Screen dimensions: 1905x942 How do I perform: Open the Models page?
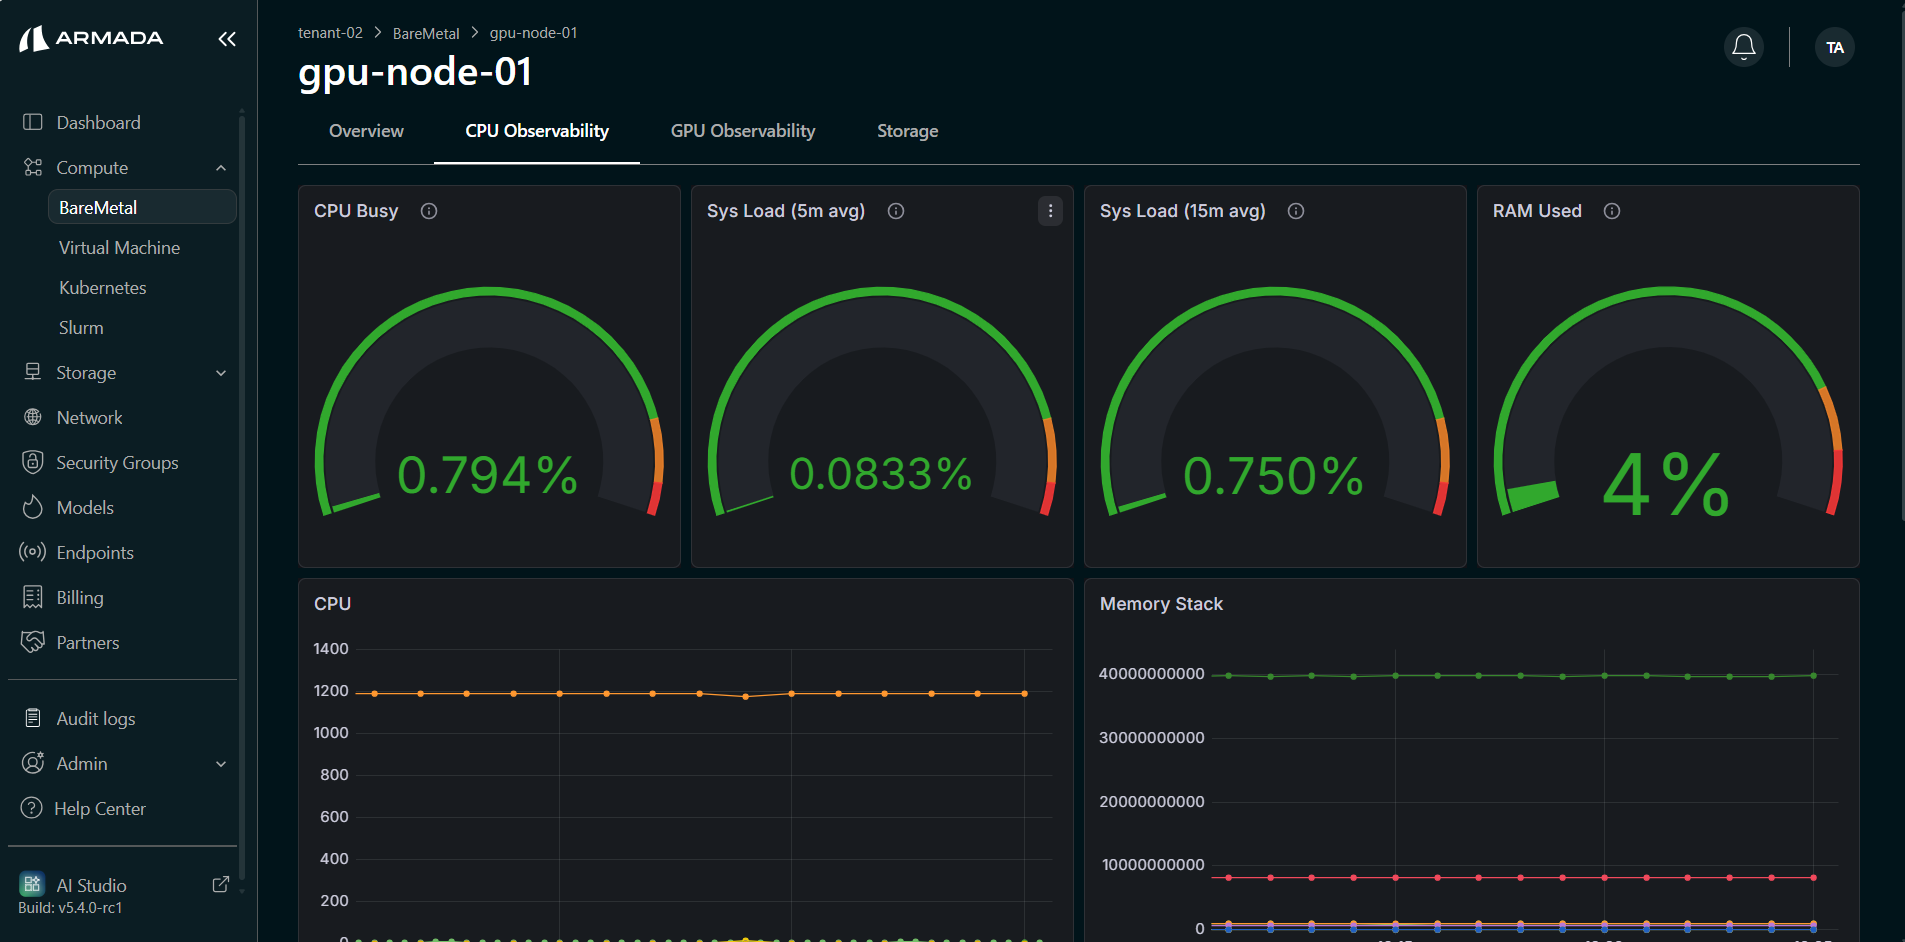85,507
